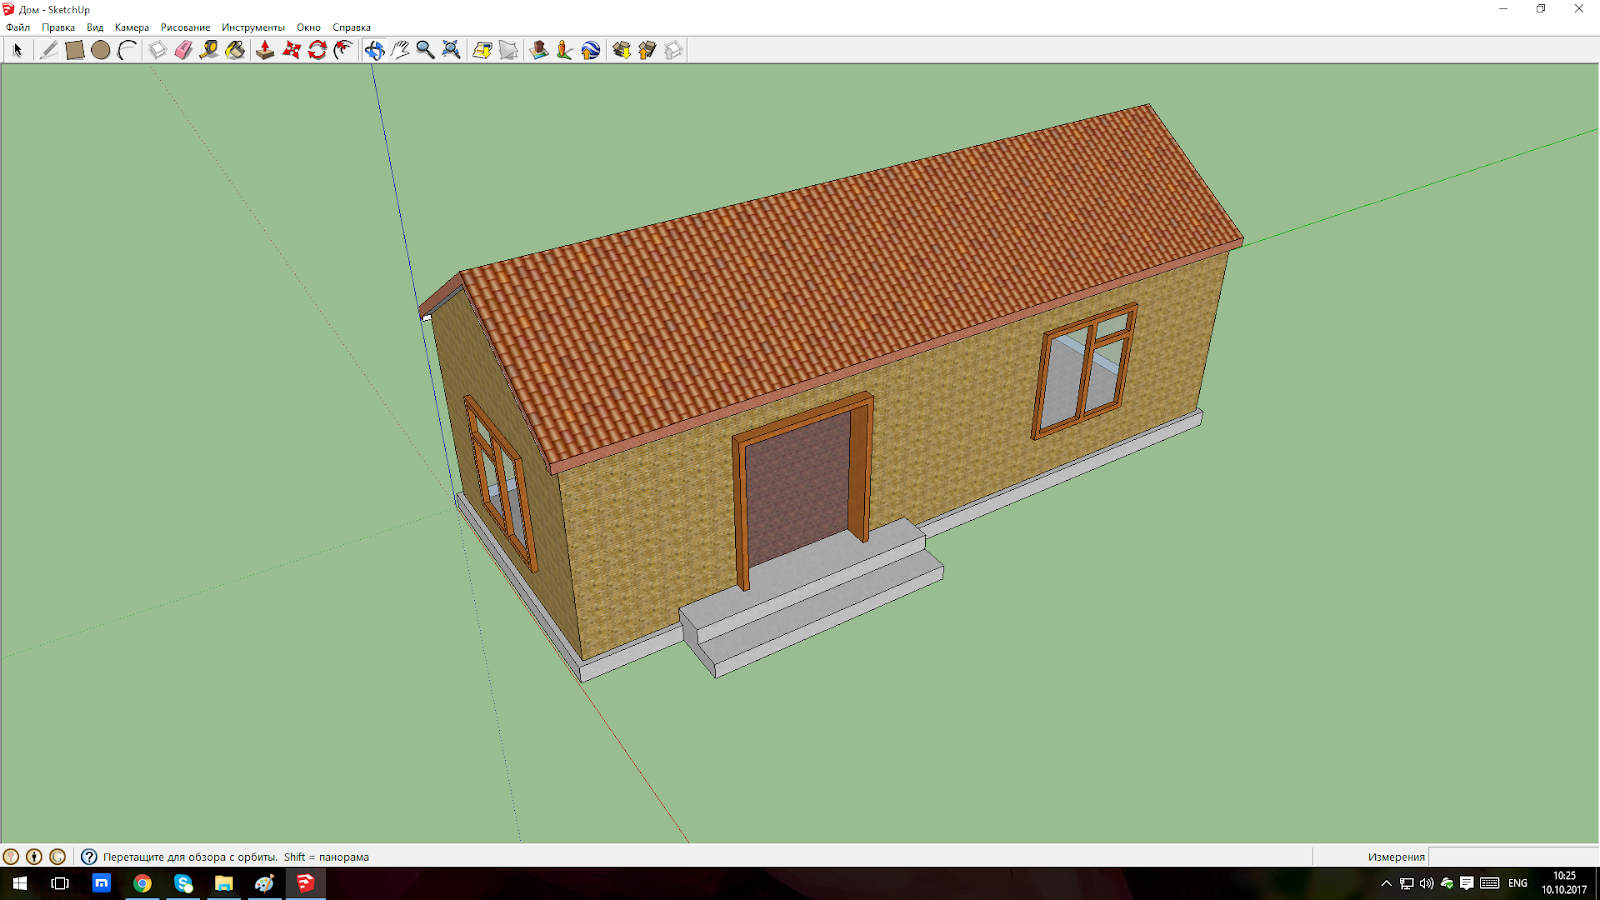Select the Paint Bucket tool
This screenshot has height=900, width=1600.
pyautogui.click(x=235, y=50)
